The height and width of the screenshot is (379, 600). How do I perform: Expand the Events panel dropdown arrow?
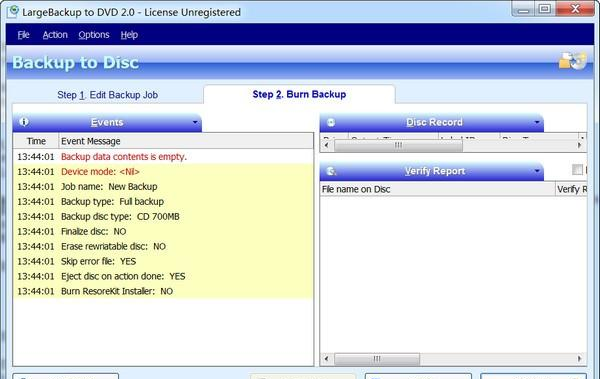[195, 122]
